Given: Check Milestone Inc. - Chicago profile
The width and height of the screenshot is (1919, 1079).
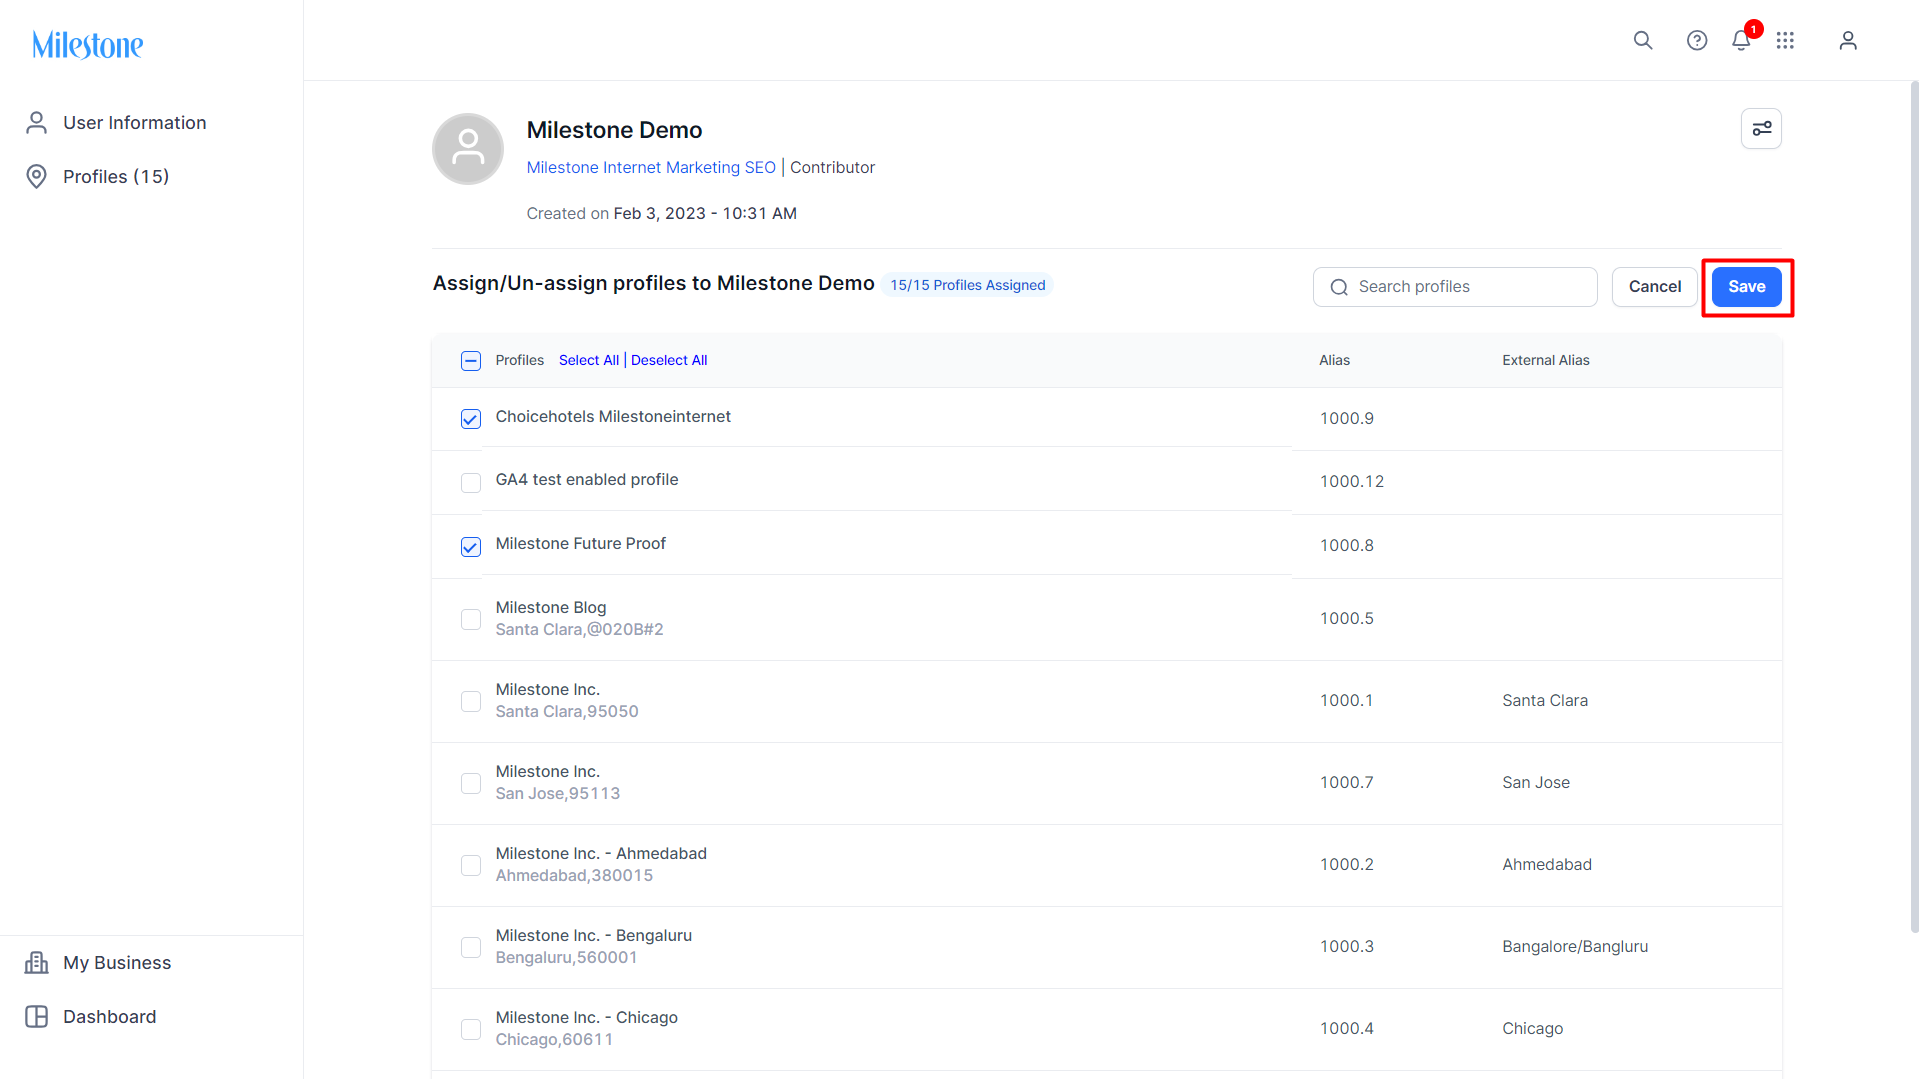Looking at the screenshot, I should pyautogui.click(x=471, y=1030).
